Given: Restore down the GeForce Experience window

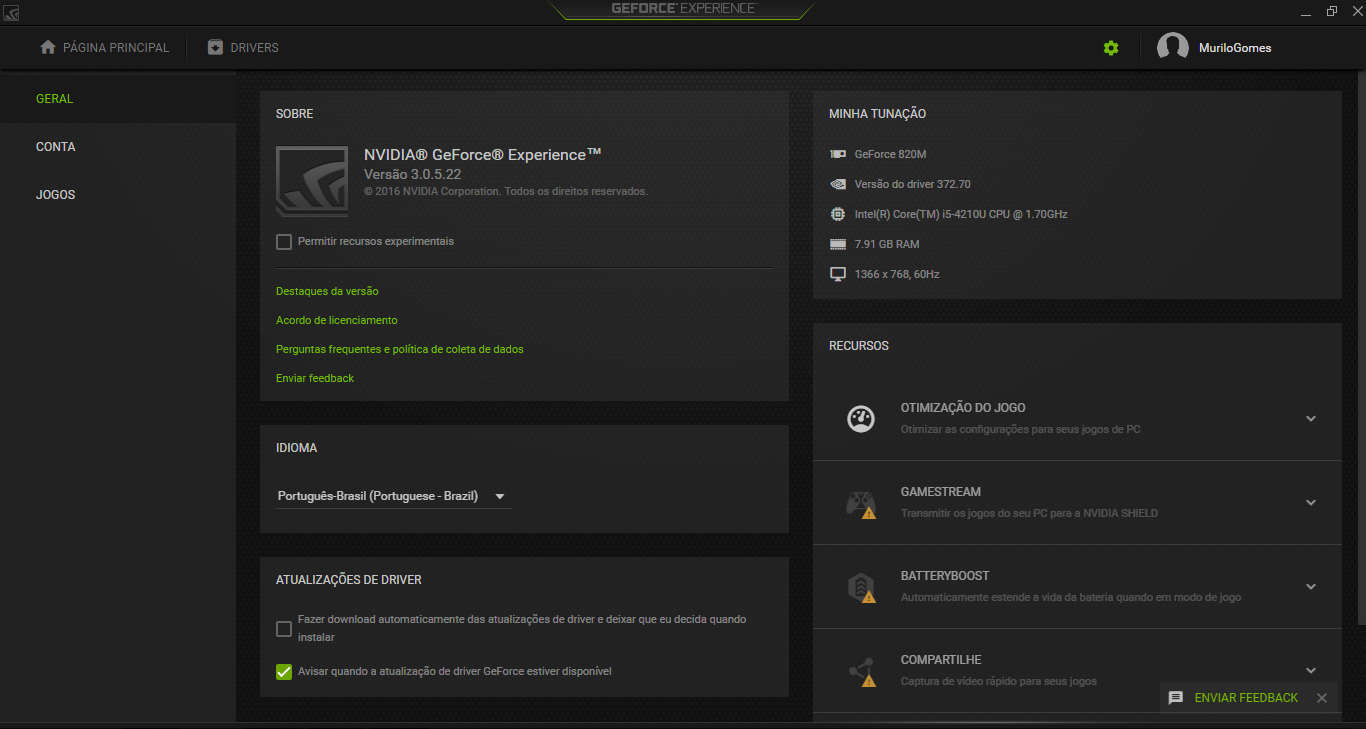Looking at the screenshot, I should (x=1332, y=12).
